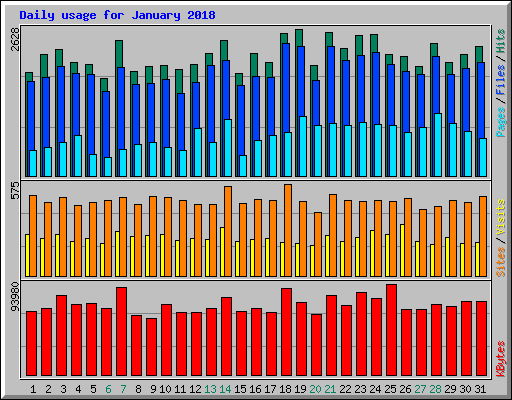This screenshot has width=512, height=400.
Task: Click the green weekend day label 21
Action: [x=330, y=389]
